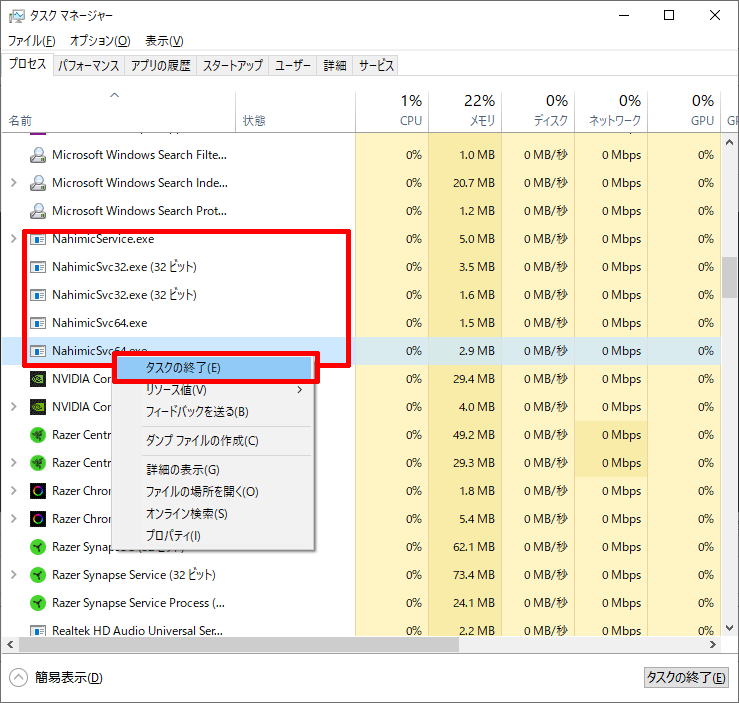The image size is (739, 703).
Task: Sort by the CPU column header
Action: click(x=392, y=112)
